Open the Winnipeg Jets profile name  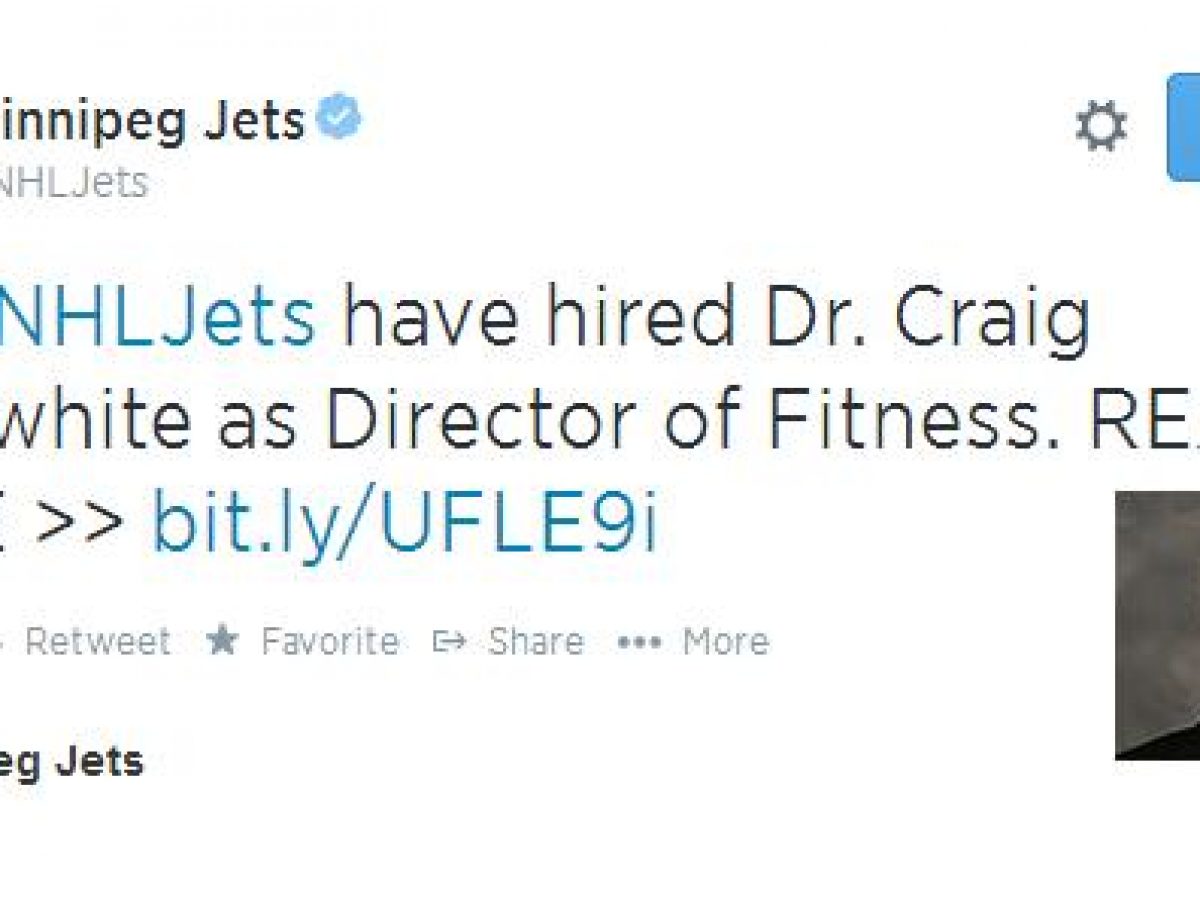150,121
